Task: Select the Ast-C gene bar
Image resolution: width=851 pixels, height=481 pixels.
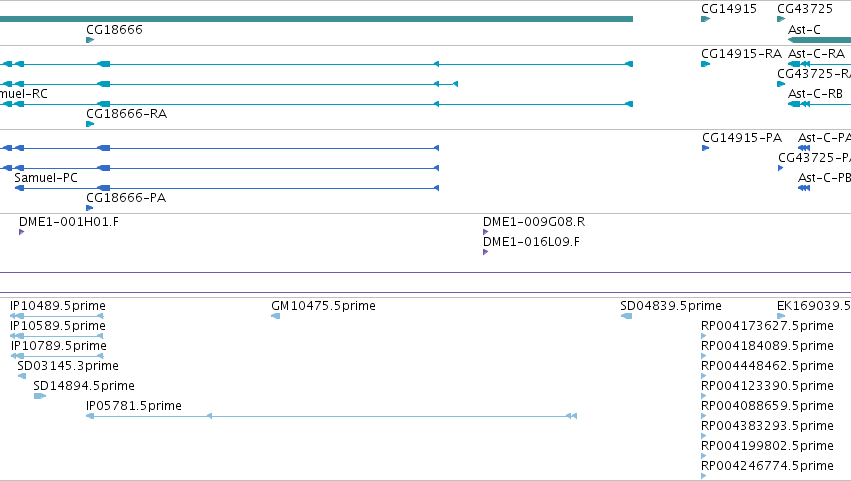Action: point(820,40)
